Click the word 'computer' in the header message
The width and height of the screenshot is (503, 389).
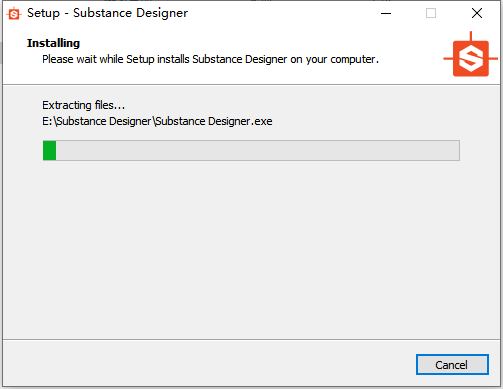(x=353, y=59)
